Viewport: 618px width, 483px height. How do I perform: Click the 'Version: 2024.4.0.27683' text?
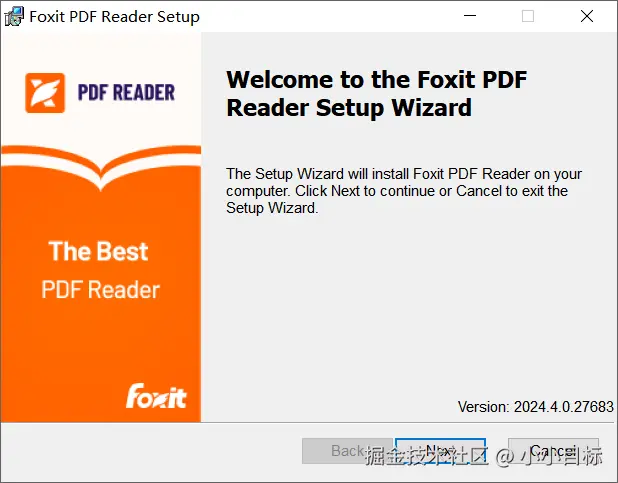(x=536, y=407)
